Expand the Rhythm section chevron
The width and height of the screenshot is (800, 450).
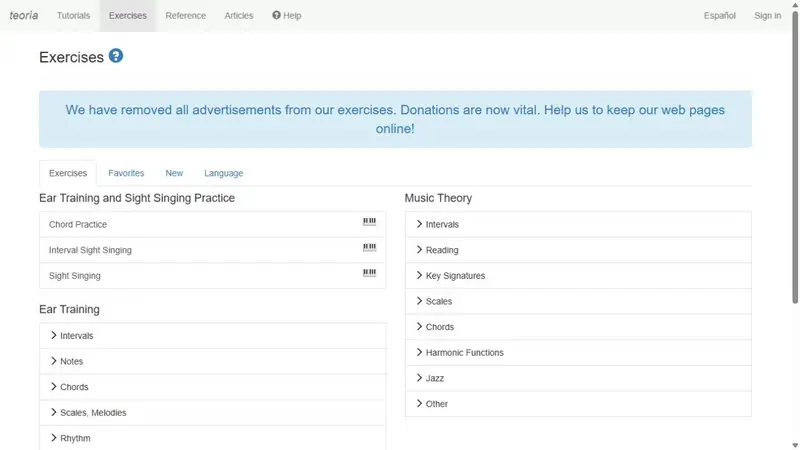point(54,437)
